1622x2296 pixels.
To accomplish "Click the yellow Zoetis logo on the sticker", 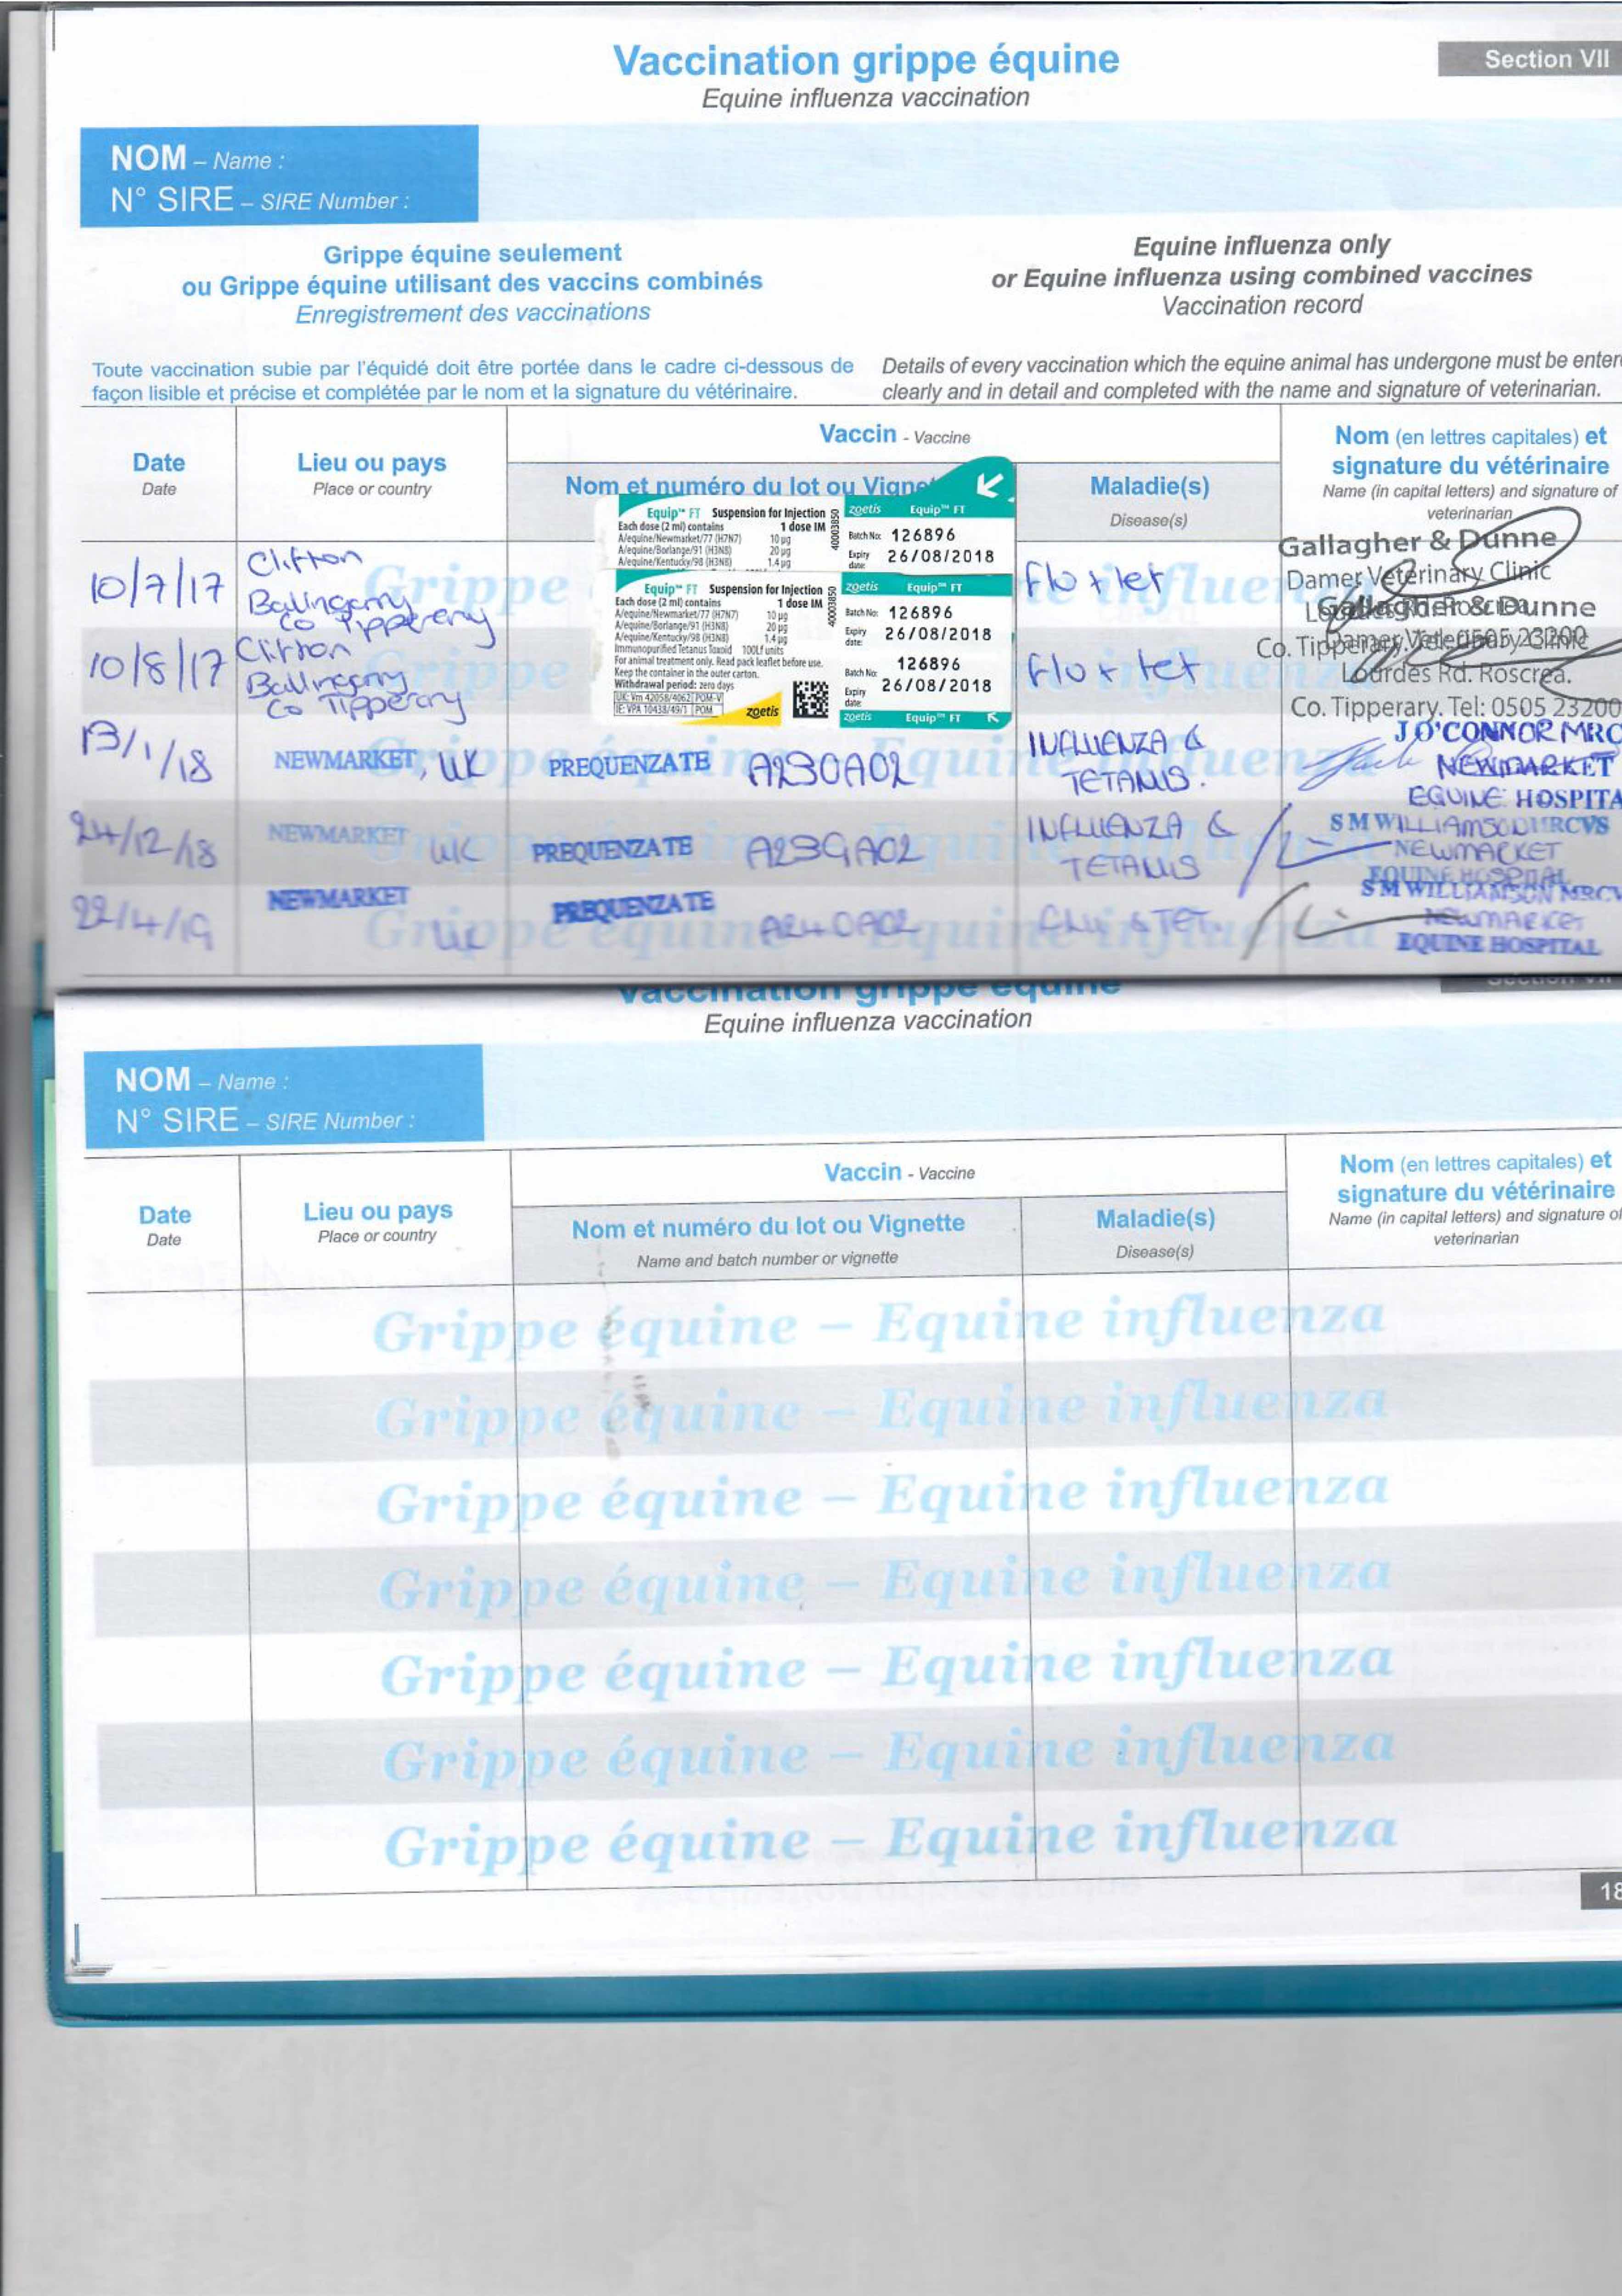I will pyautogui.click(x=762, y=711).
